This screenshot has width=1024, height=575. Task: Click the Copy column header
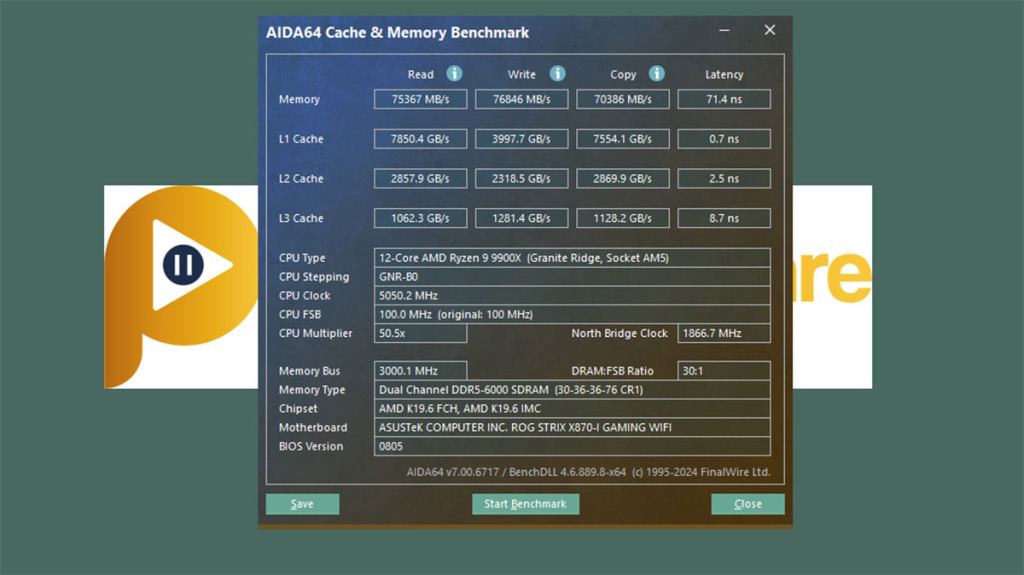623,74
